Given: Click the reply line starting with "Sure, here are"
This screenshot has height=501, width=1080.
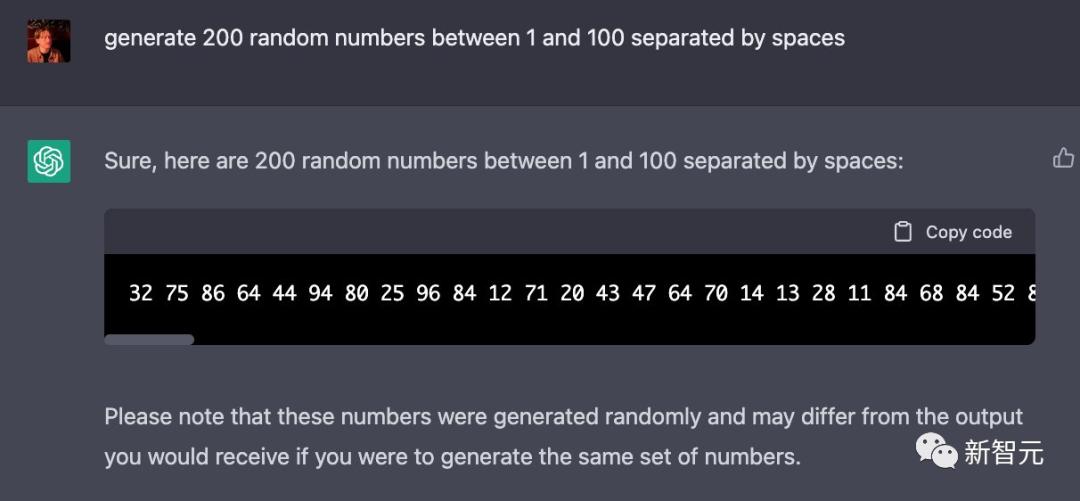Looking at the screenshot, I should click(503, 160).
